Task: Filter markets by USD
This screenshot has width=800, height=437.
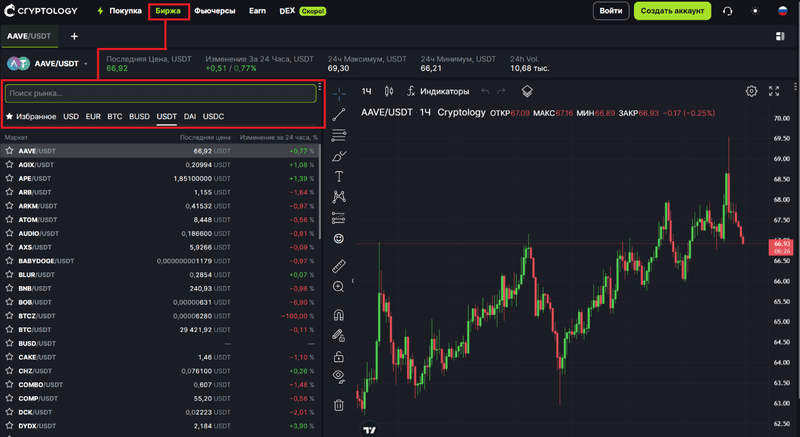Action: [x=71, y=116]
